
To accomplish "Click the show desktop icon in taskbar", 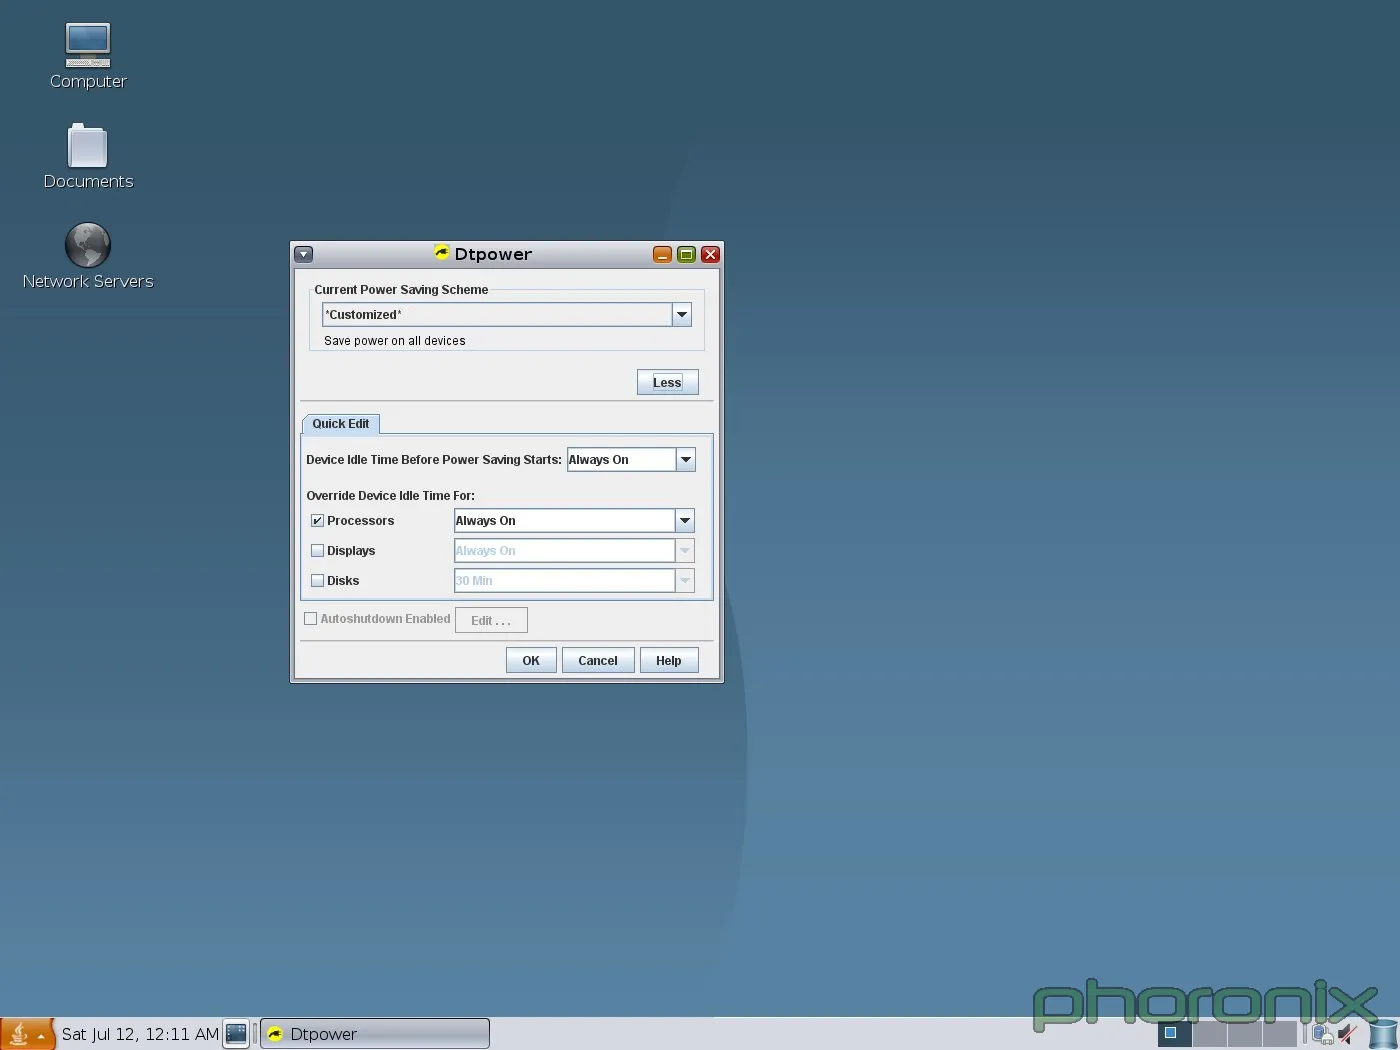I will (x=236, y=1033).
